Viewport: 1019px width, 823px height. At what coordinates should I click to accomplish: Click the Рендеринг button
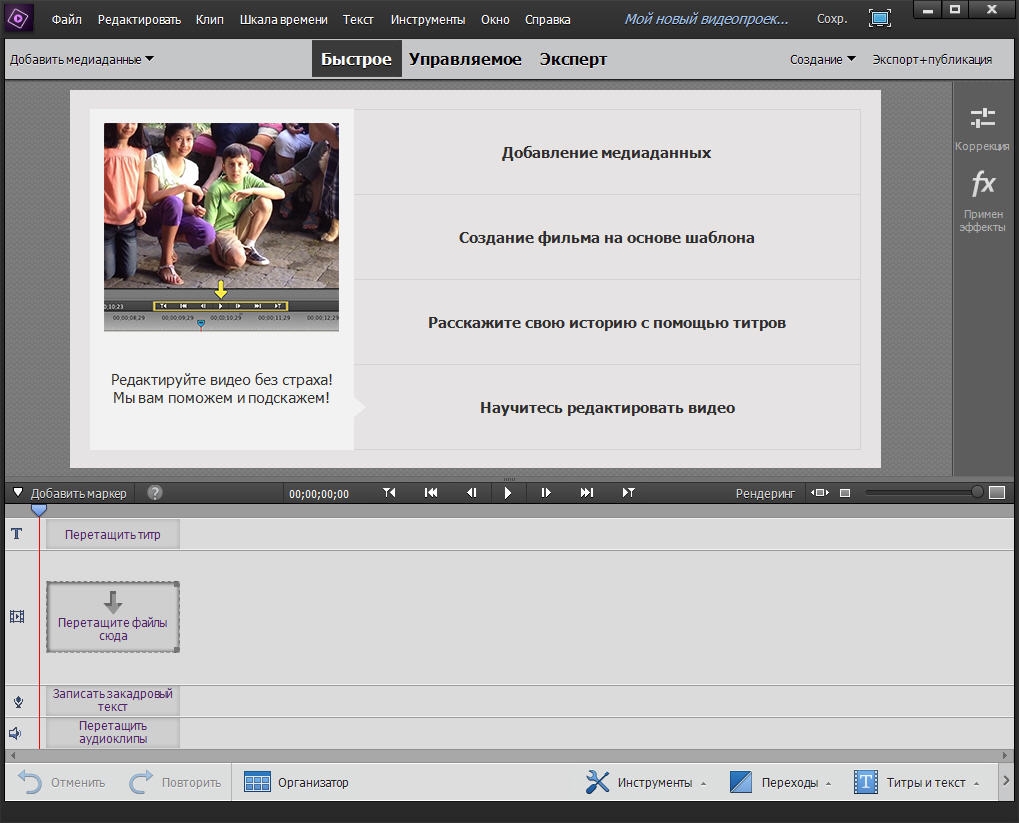coord(765,493)
